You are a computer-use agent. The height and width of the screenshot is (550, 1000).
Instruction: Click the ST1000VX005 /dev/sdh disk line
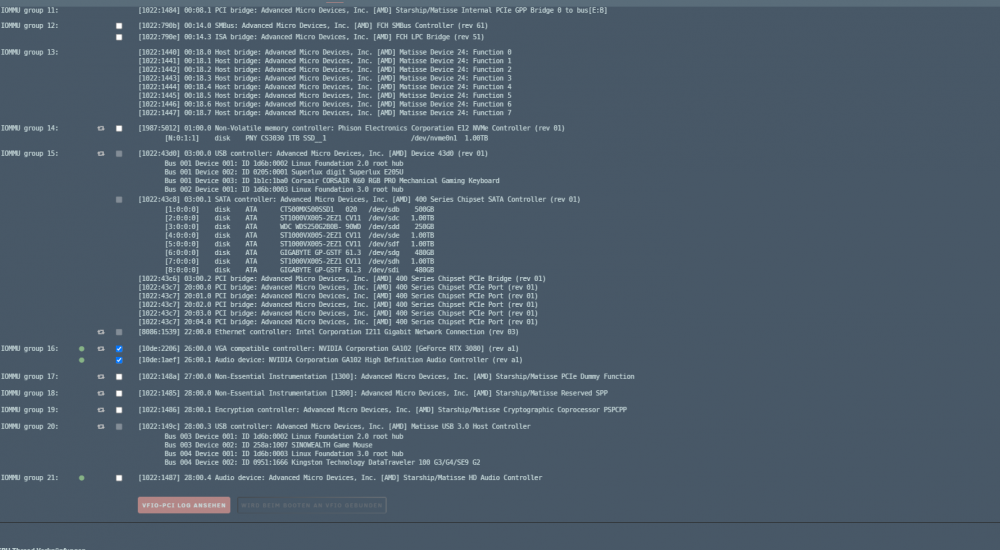(299, 262)
